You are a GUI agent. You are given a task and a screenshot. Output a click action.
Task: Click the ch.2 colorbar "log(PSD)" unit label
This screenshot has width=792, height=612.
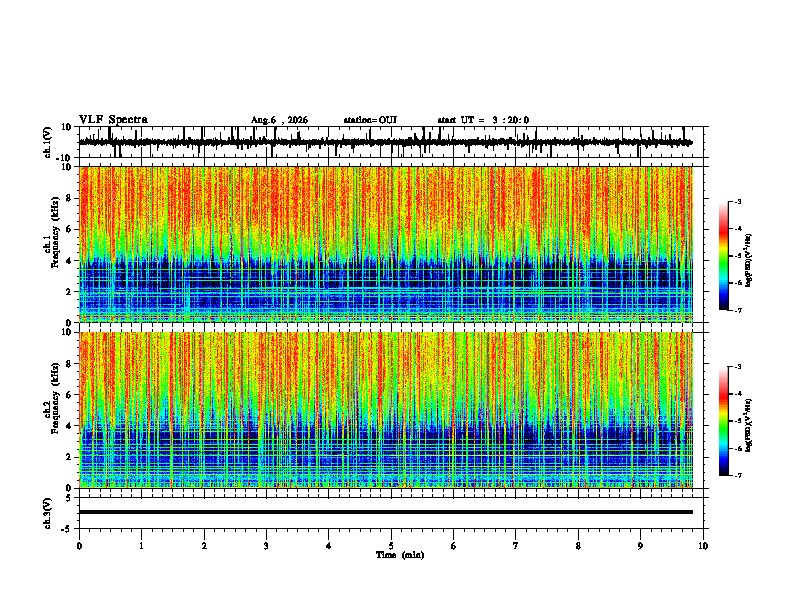(x=749, y=425)
